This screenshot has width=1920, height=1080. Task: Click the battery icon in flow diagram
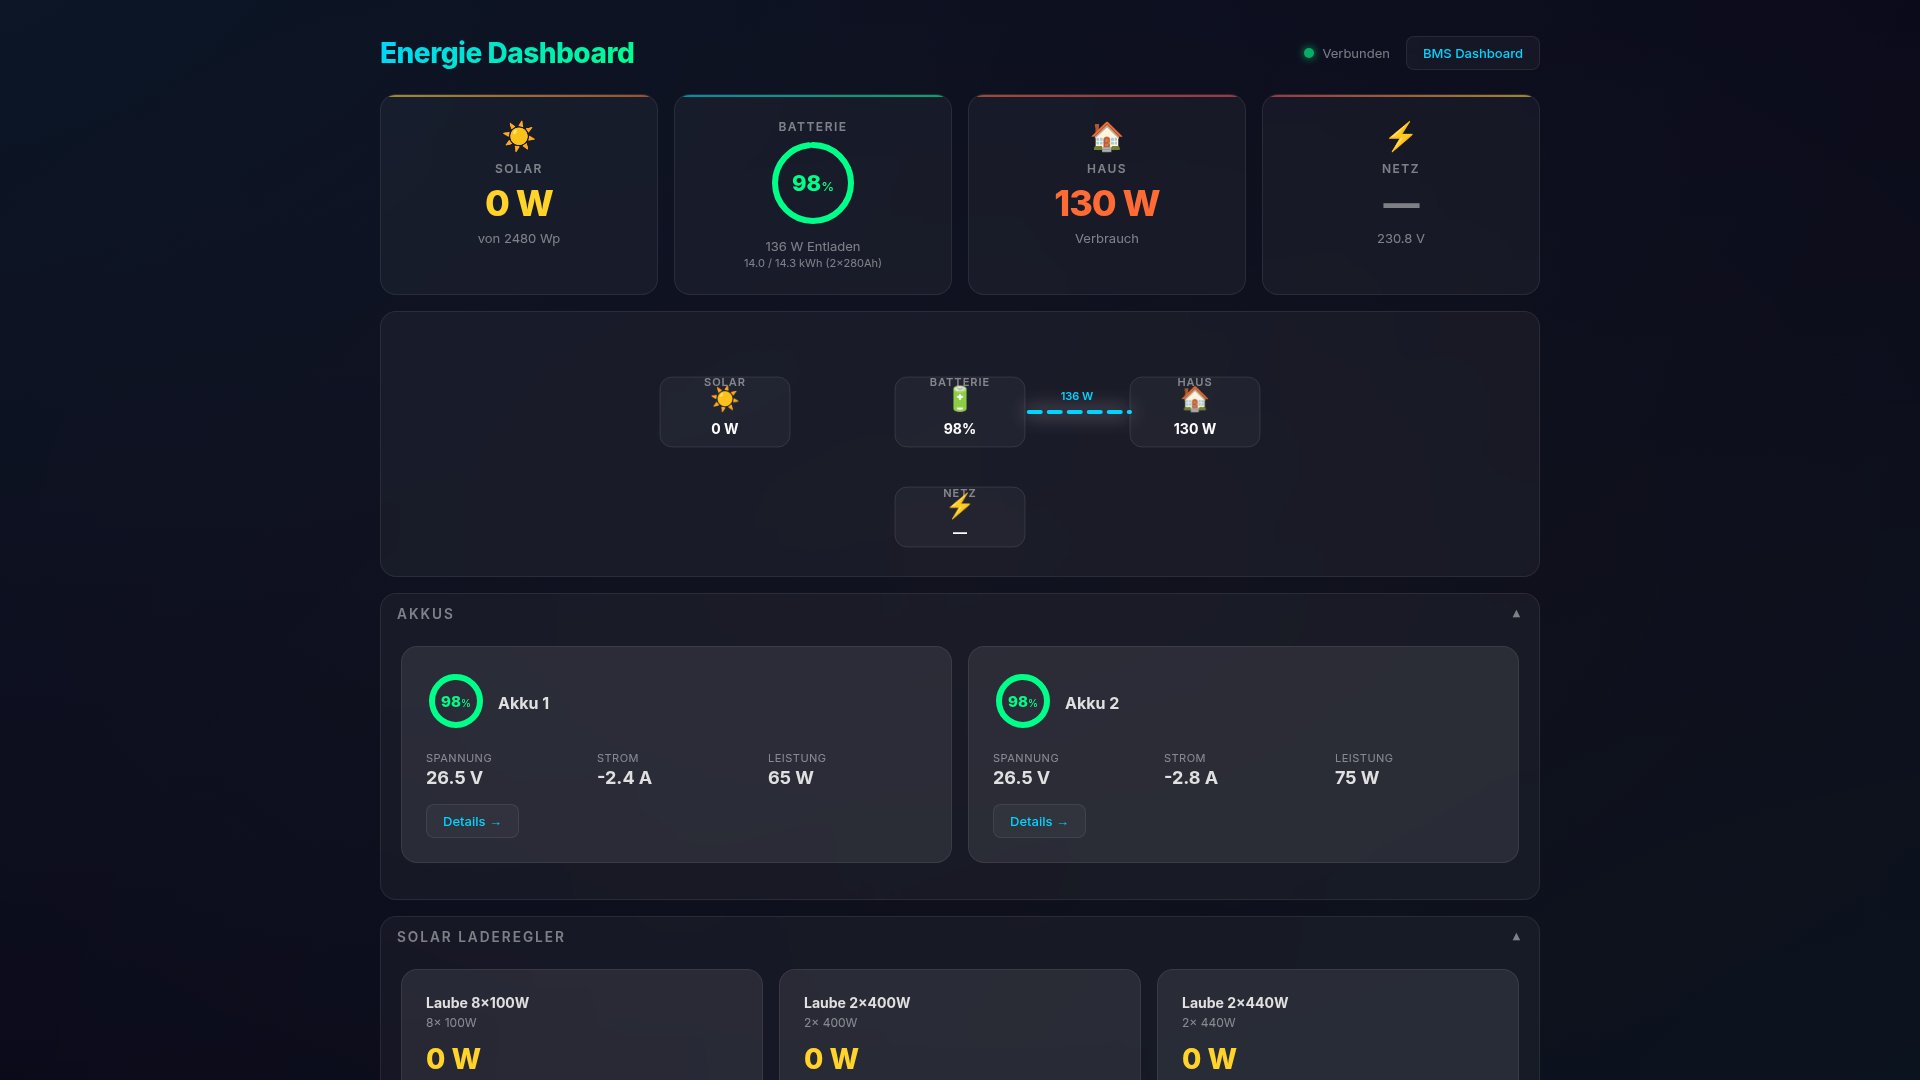coord(959,400)
